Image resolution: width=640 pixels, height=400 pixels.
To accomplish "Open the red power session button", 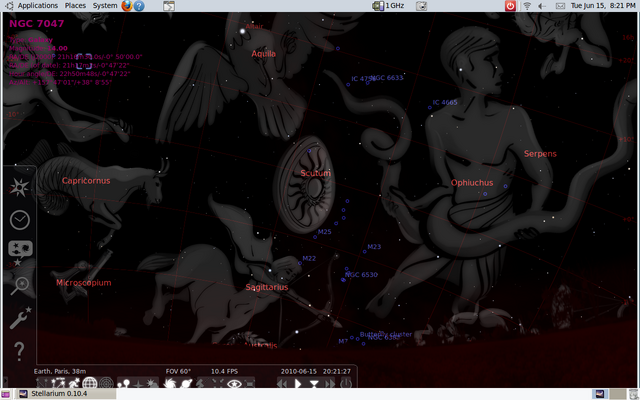I will tap(510, 6).
